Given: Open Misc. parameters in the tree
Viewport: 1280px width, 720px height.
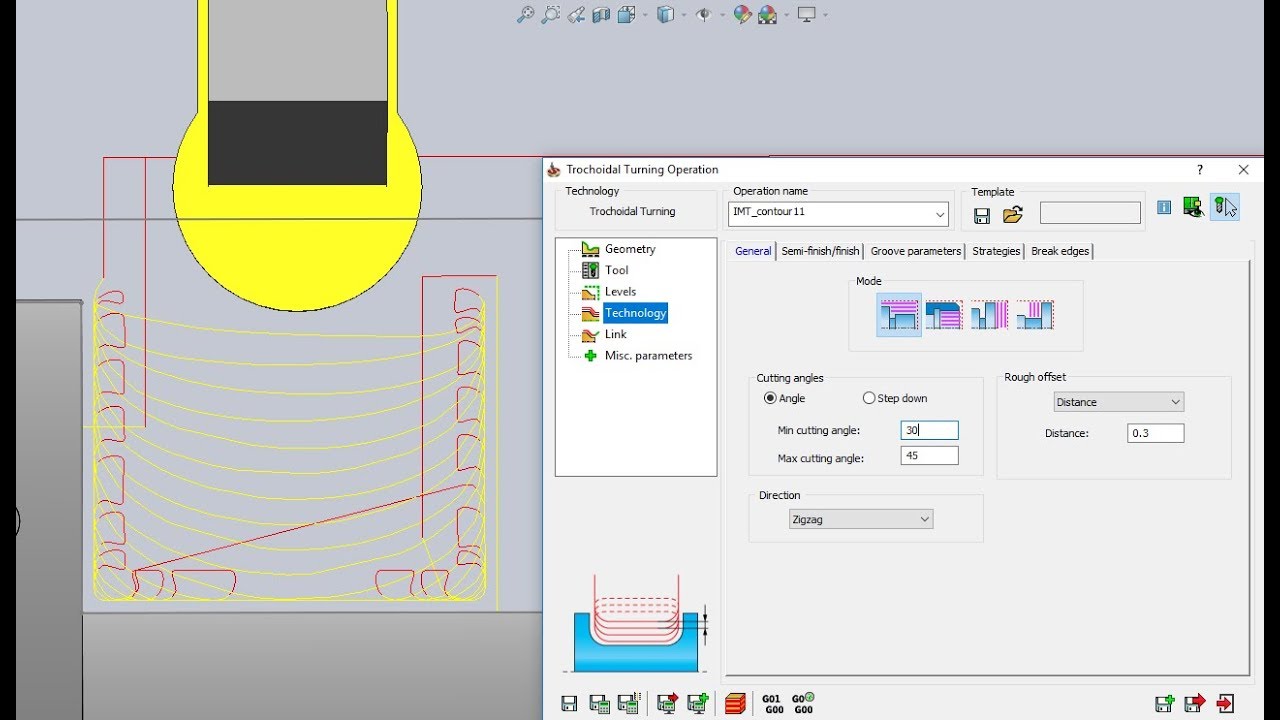Looking at the screenshot, I should pos(648,355).
